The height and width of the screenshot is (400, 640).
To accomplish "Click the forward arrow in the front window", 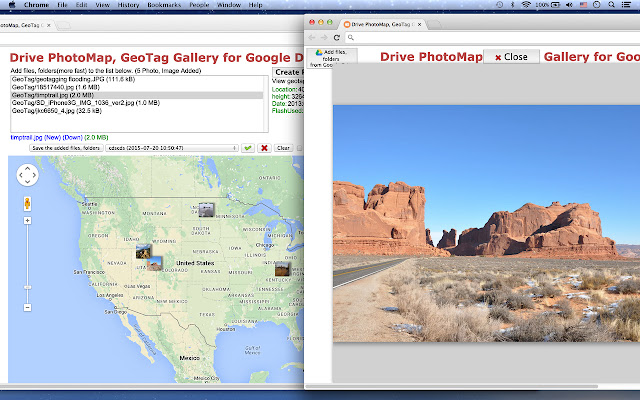I will click(324, 38).
